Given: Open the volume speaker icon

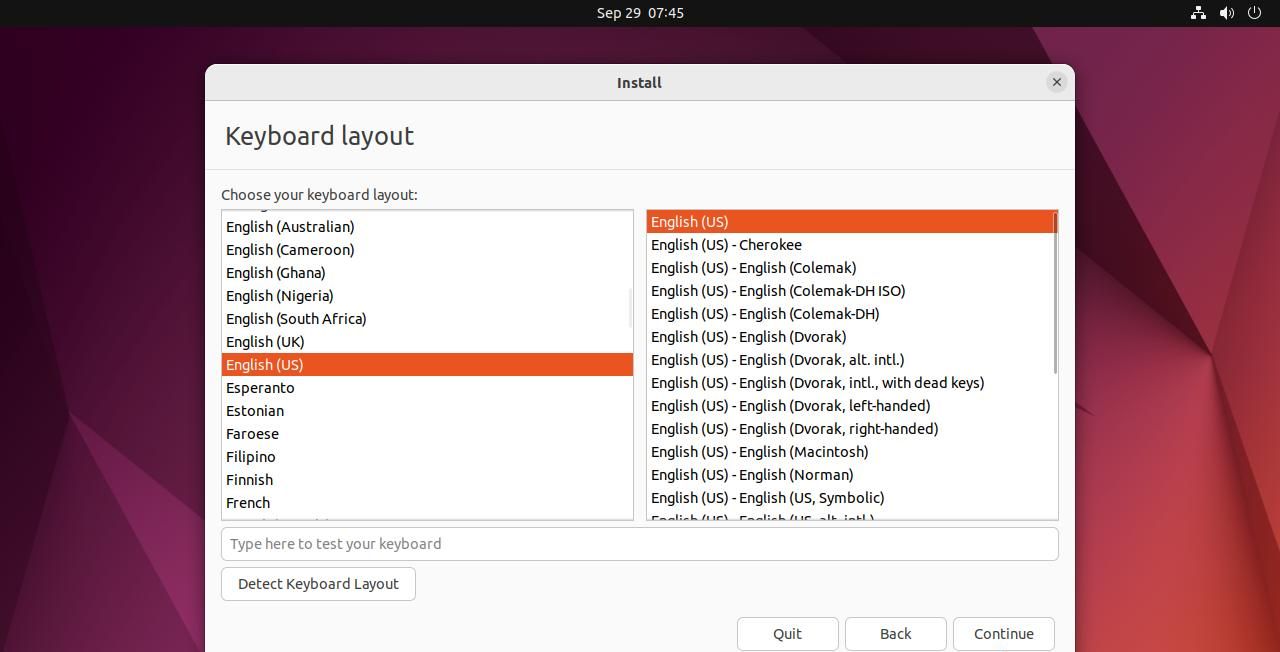Looking at the screenshot, I should (x=1226, y=13).
